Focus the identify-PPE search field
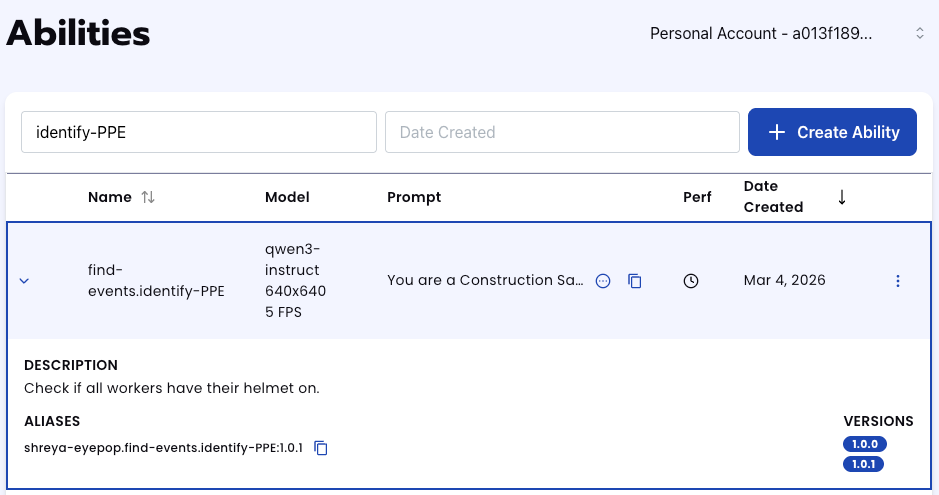Screen dimensions: 939x495 pos(199,132)
